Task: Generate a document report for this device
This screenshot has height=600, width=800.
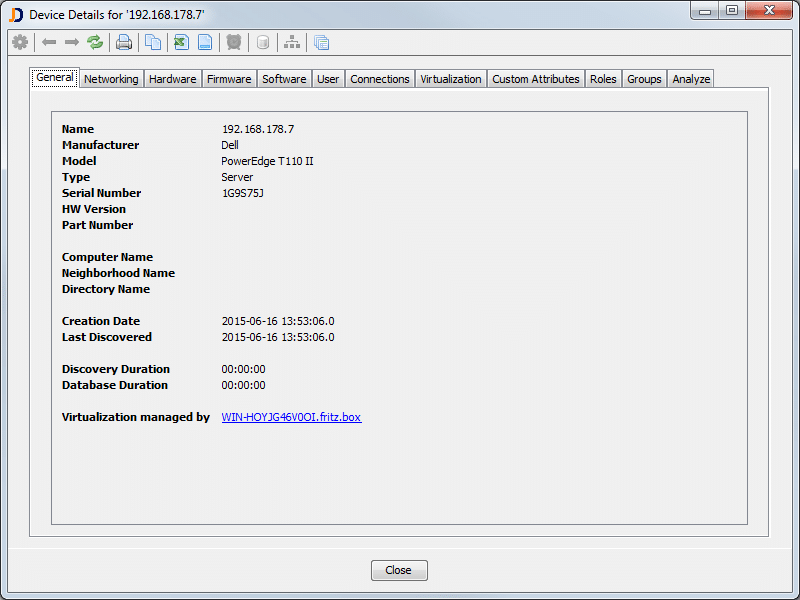Action: click(x=205, y=42)
